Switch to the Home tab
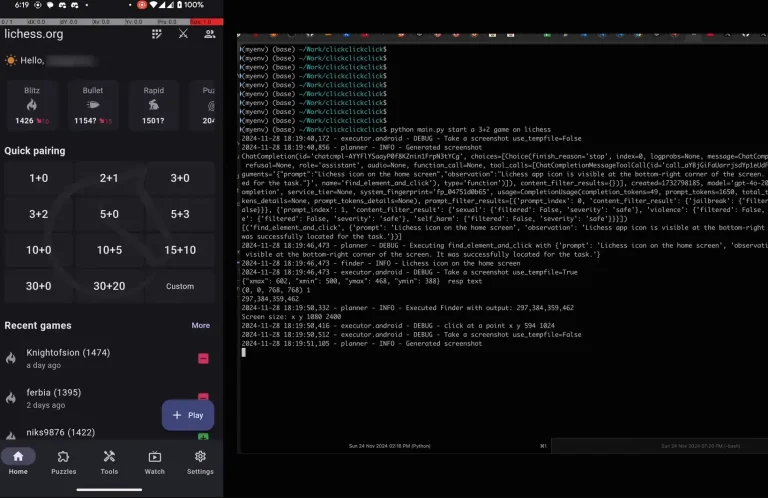Viewport: 768px width, 498px height. click(x=18, y=462)
